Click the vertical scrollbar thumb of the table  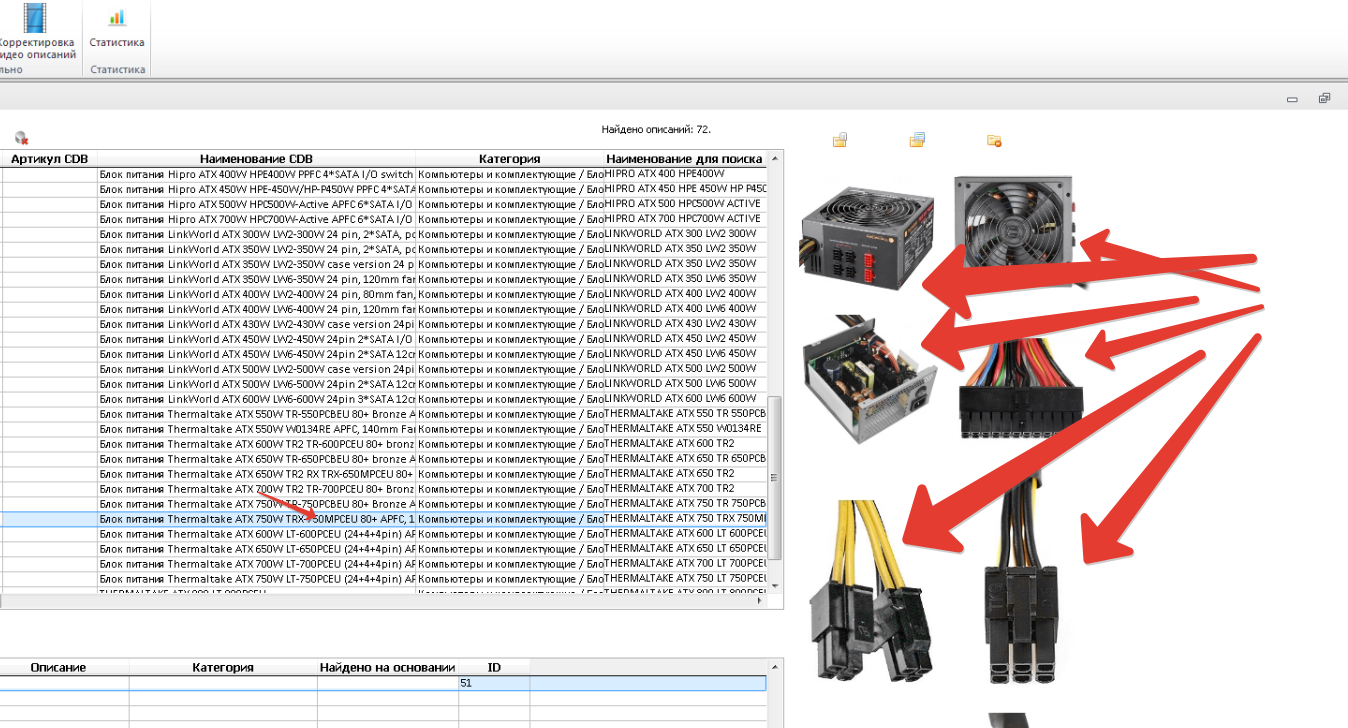click(775, 478)
